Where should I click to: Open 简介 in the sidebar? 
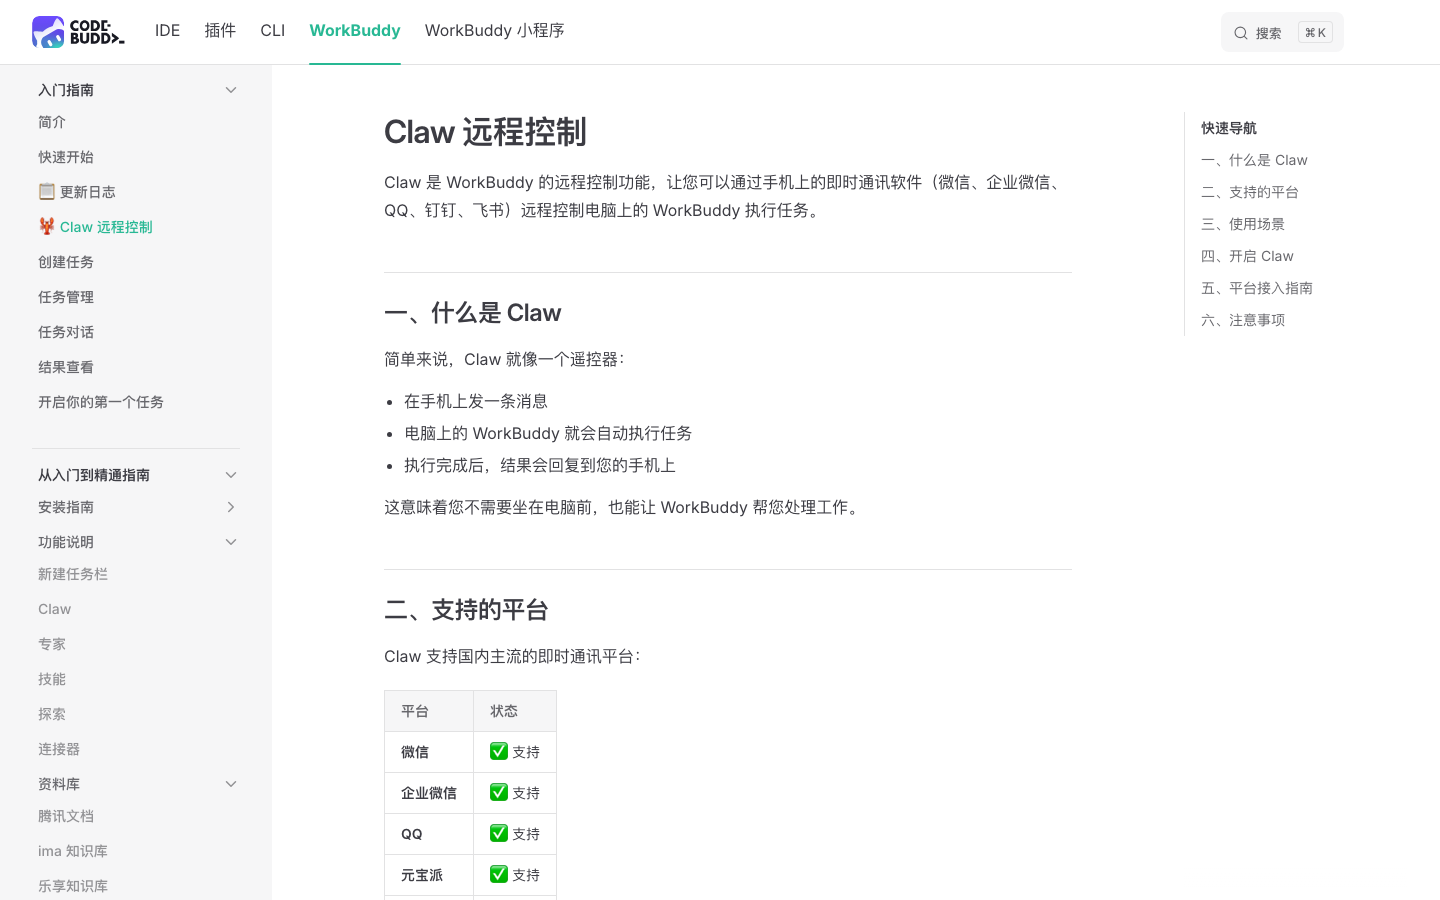[x=52, y=122]
